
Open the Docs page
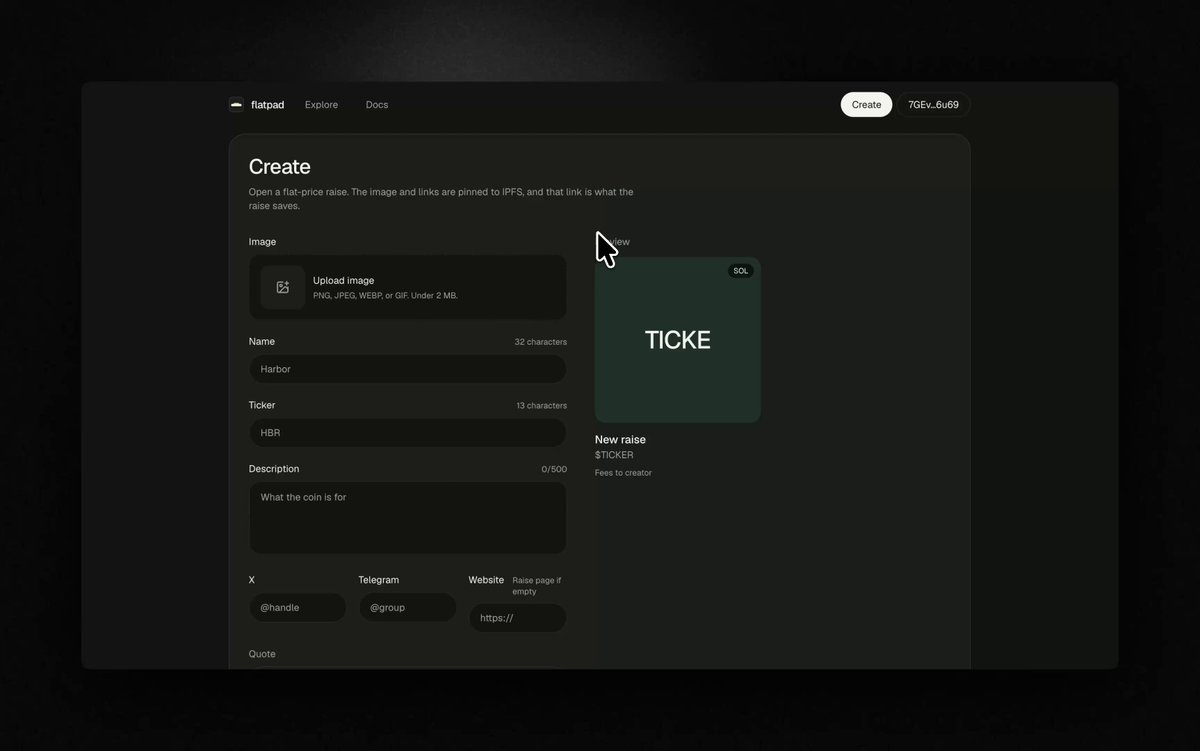point(377,105)
